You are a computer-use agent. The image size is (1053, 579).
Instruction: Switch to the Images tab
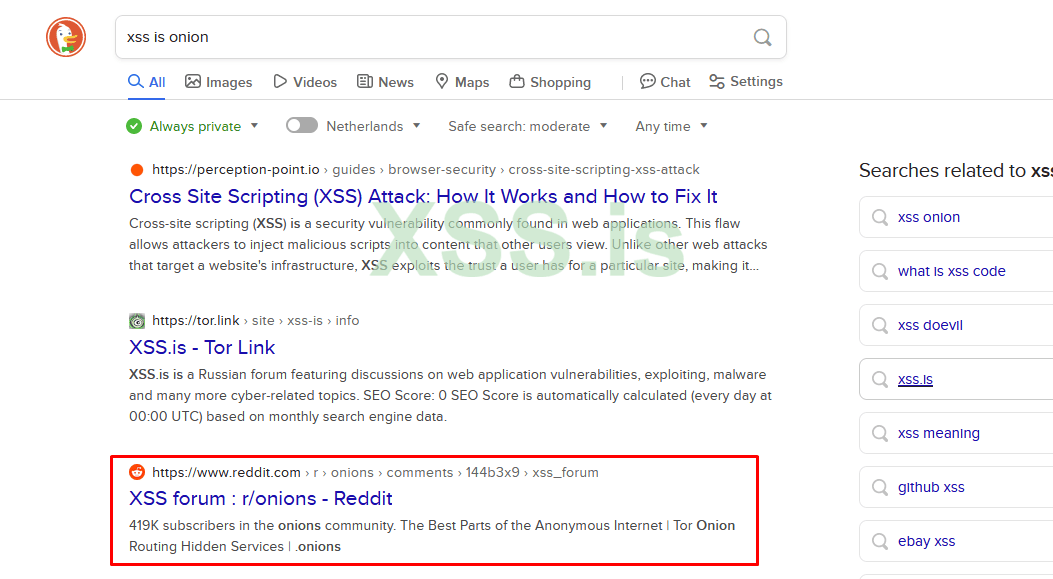point(219,82)
